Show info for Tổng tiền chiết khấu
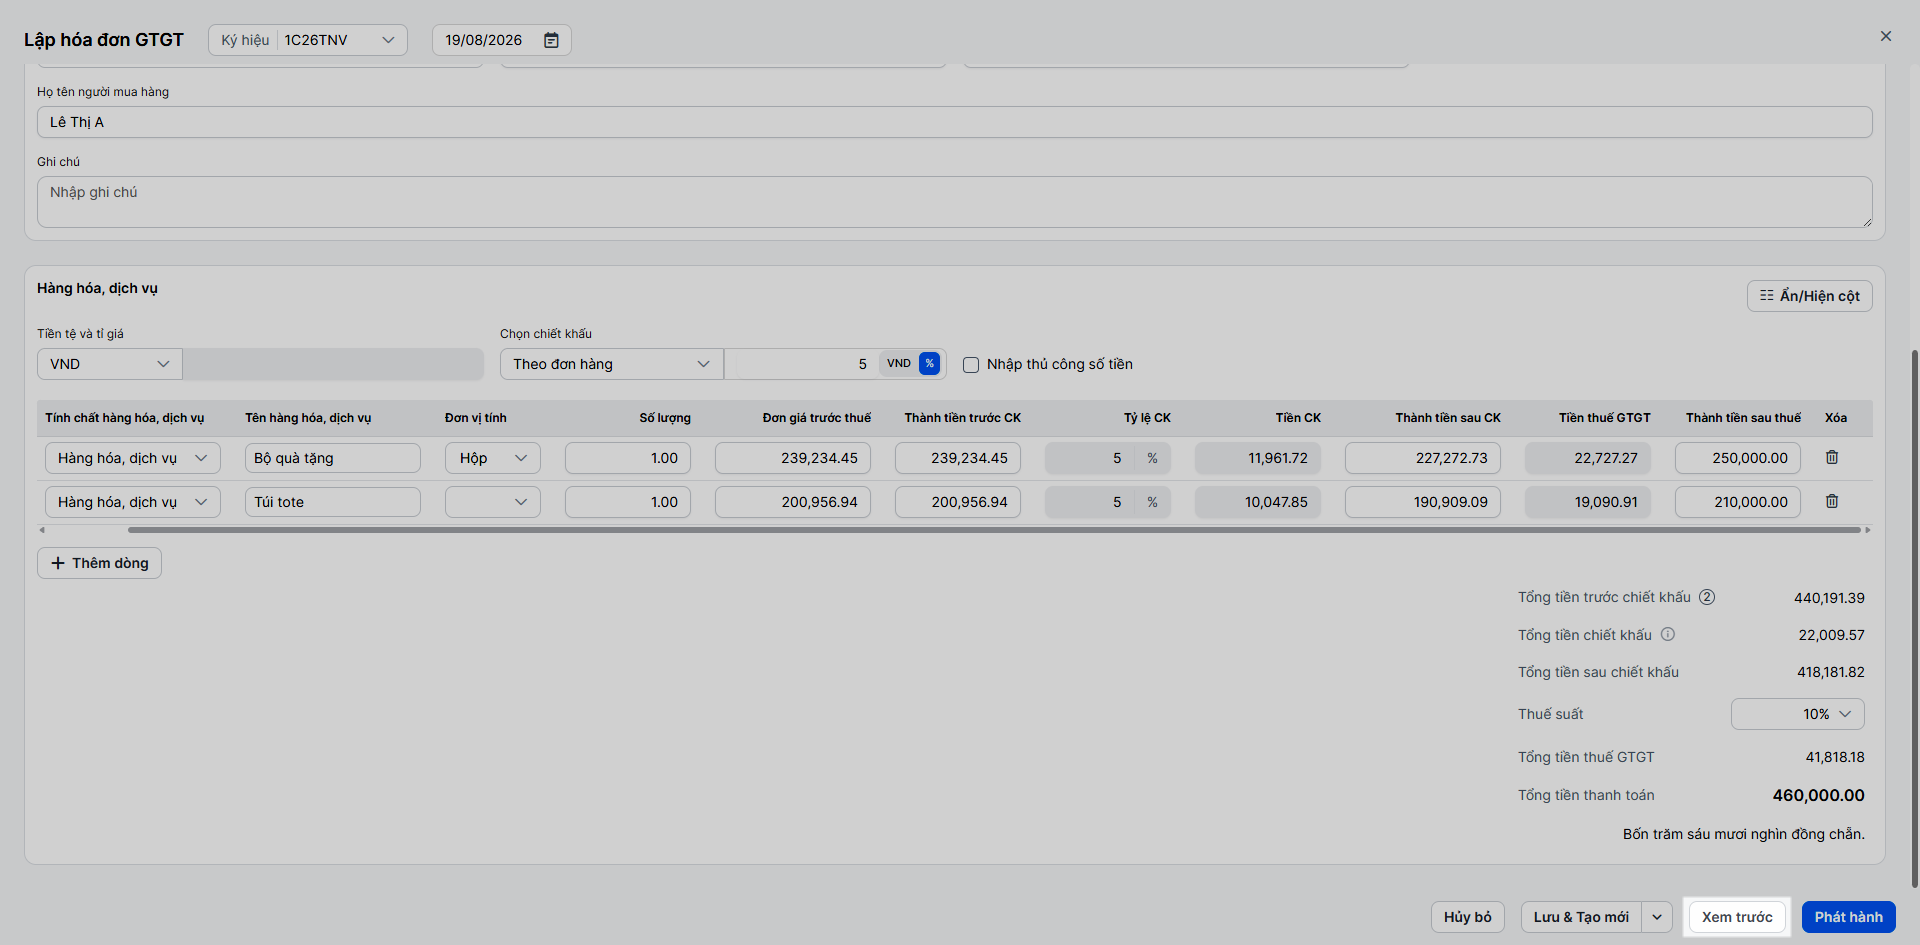 pos(1668,634)
